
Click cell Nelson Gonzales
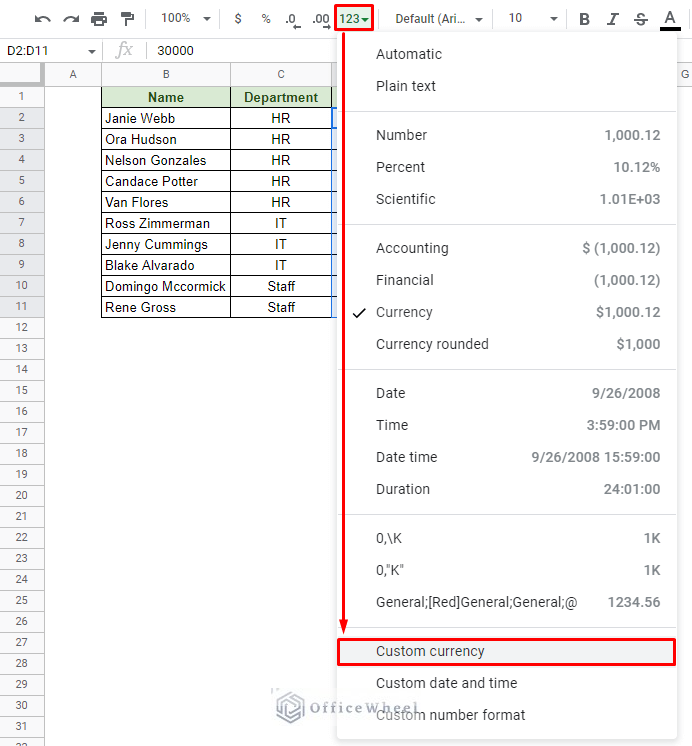pyautogui.click(x=166, y=160)
